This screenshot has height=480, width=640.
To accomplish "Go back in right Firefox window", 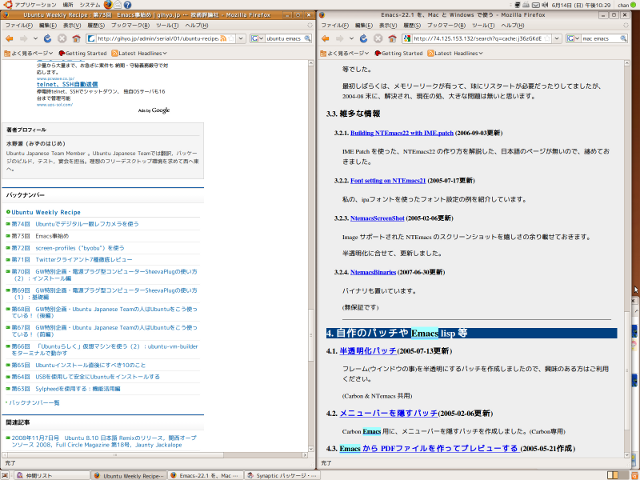I will pos(326,38).
